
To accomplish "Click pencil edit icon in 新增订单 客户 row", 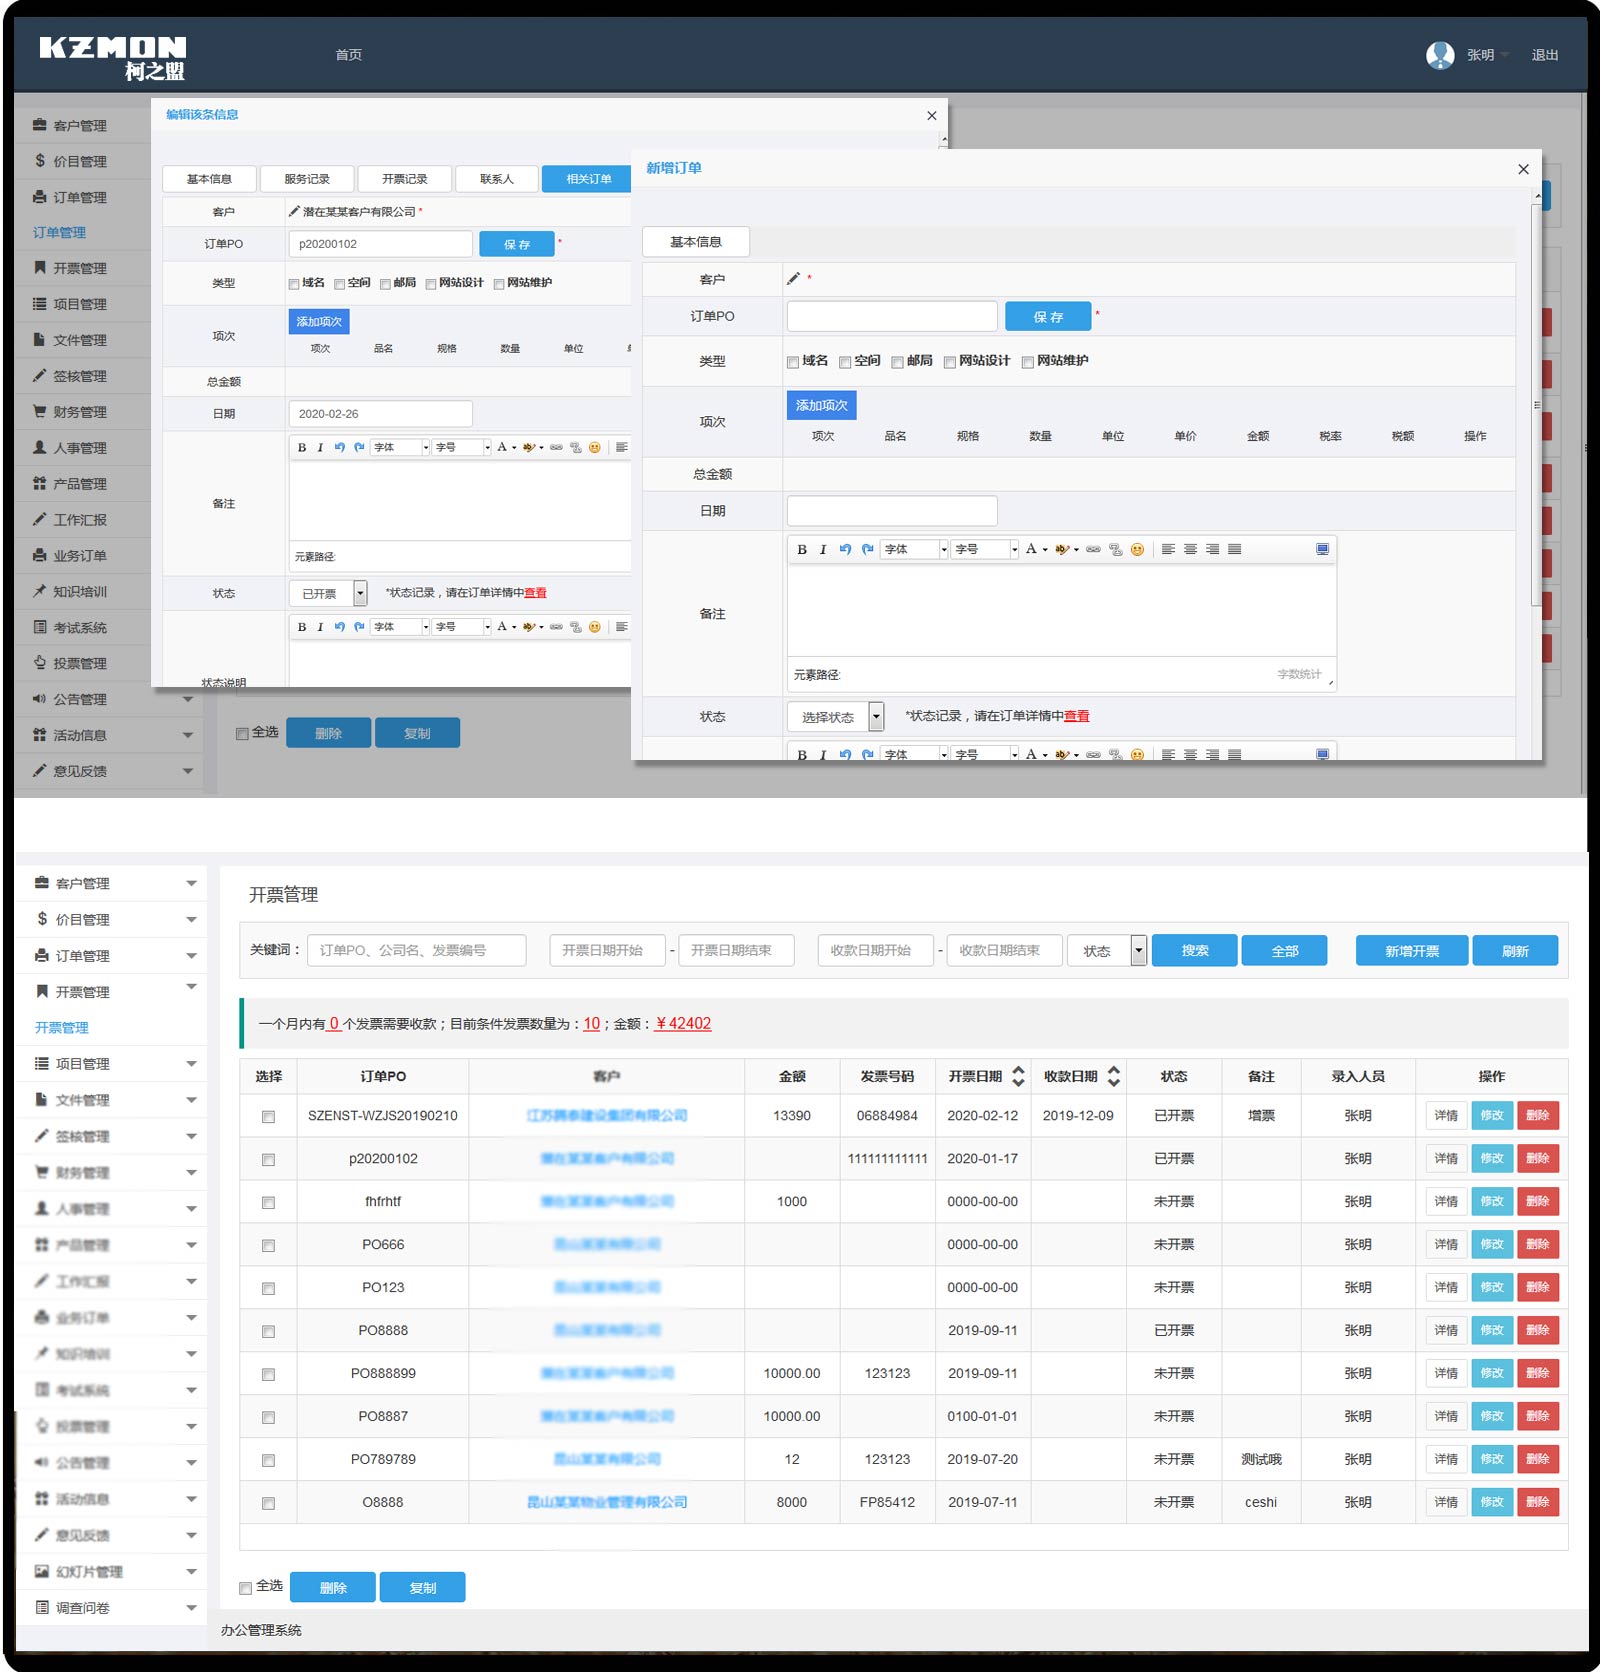I will (794, 279).
